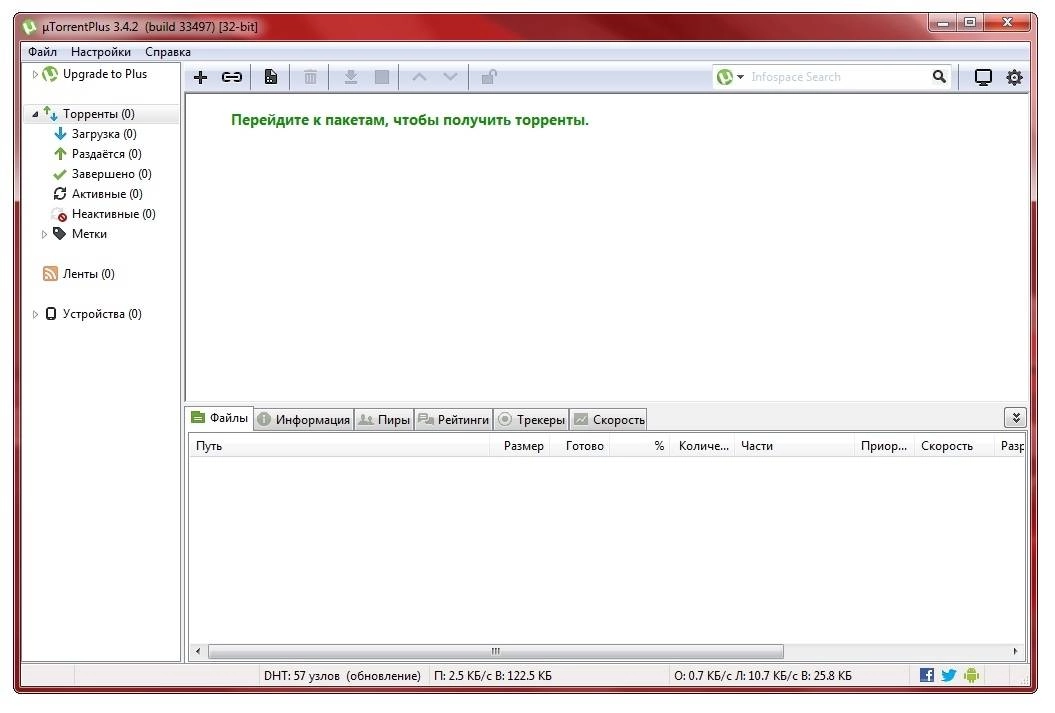Click the Start Torrent download icon
The height and width of the screenshot is (713, 1055).
tap(351, 77)
